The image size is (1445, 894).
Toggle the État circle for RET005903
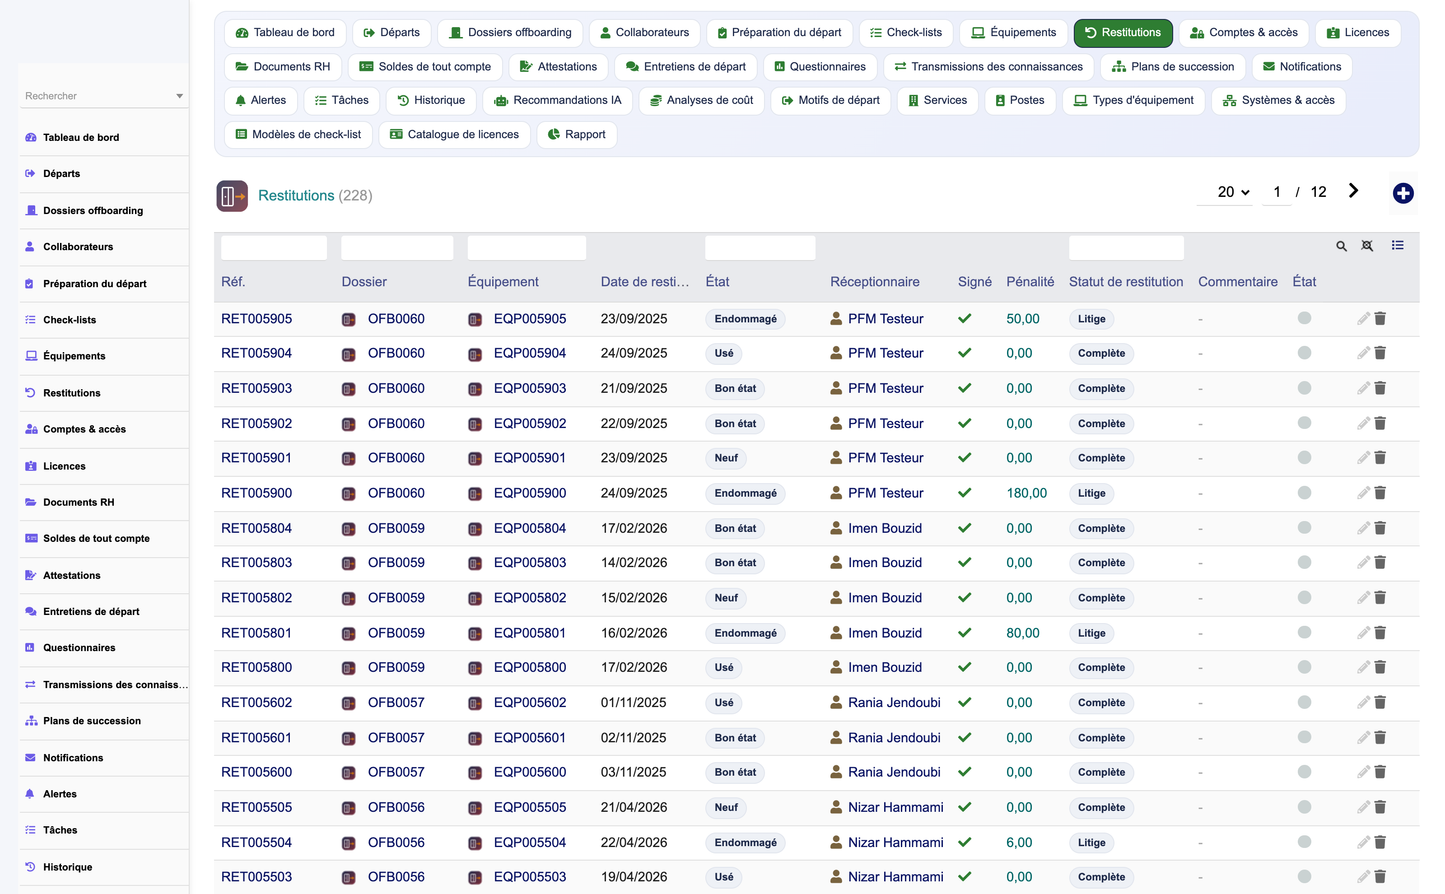point(1304,388)
